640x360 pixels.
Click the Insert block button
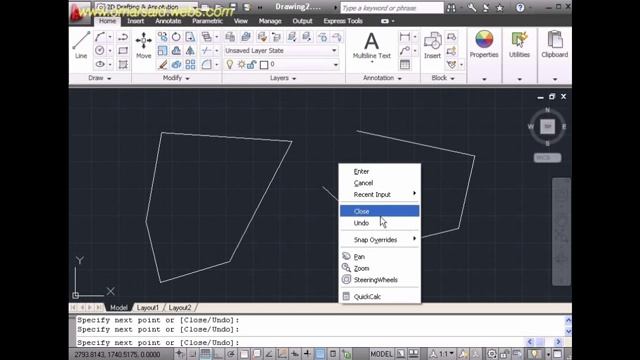(x=432, y=45)
